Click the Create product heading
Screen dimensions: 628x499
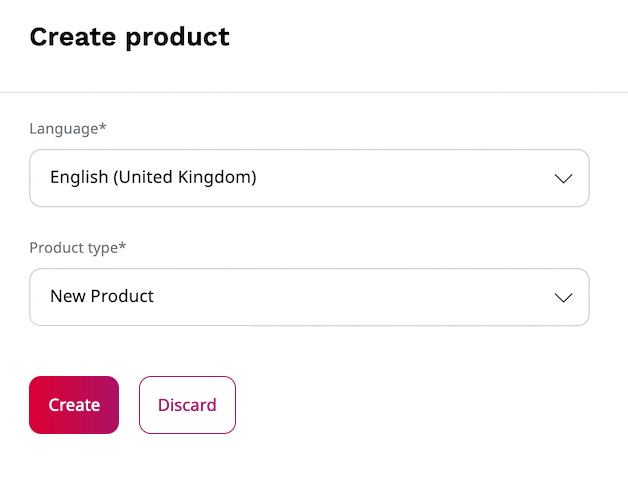click(x=130, y=38)
